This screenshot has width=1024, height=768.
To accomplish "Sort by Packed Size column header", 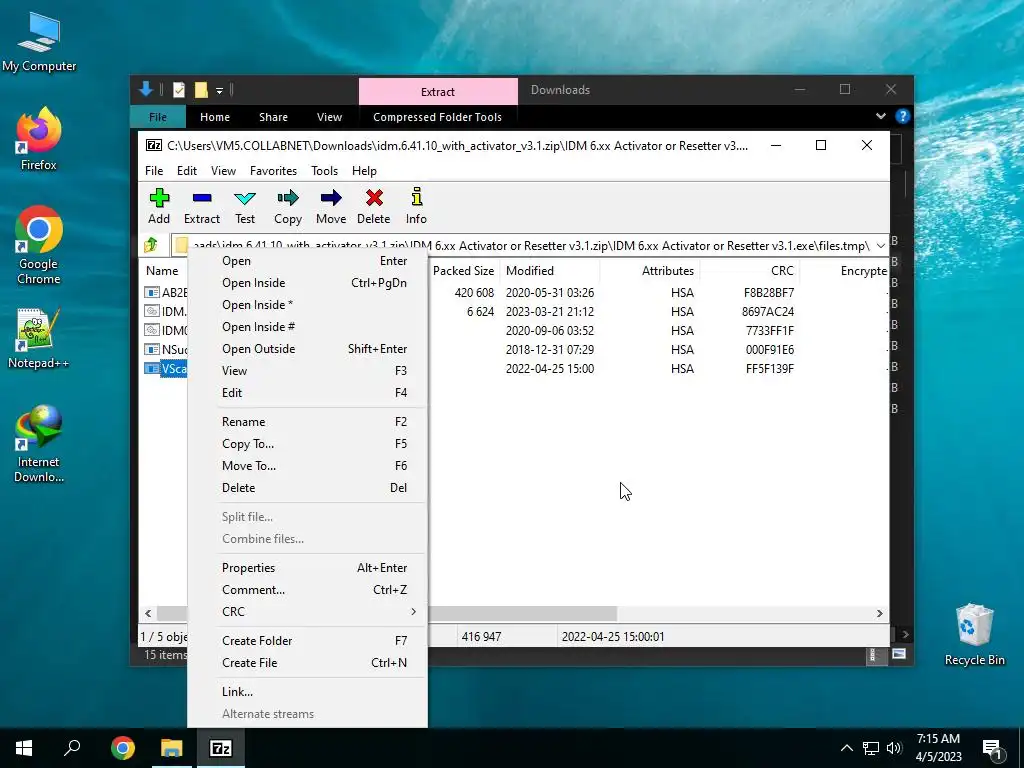I will (x=463, y=270).
